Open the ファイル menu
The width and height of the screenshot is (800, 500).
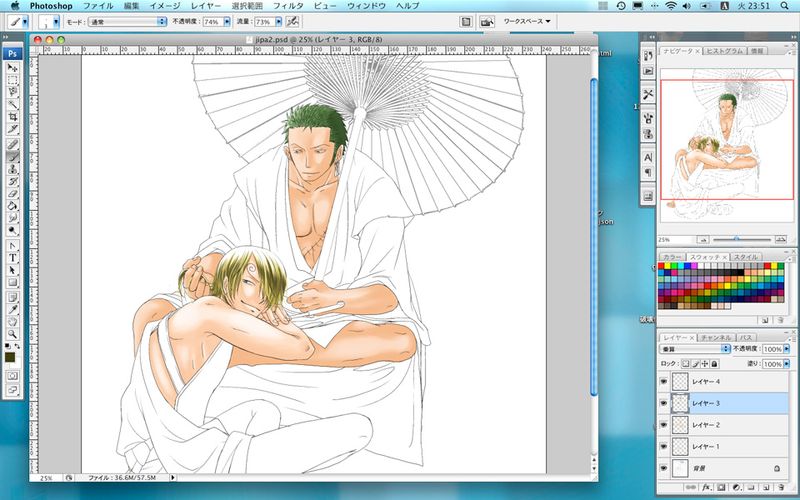98,6
